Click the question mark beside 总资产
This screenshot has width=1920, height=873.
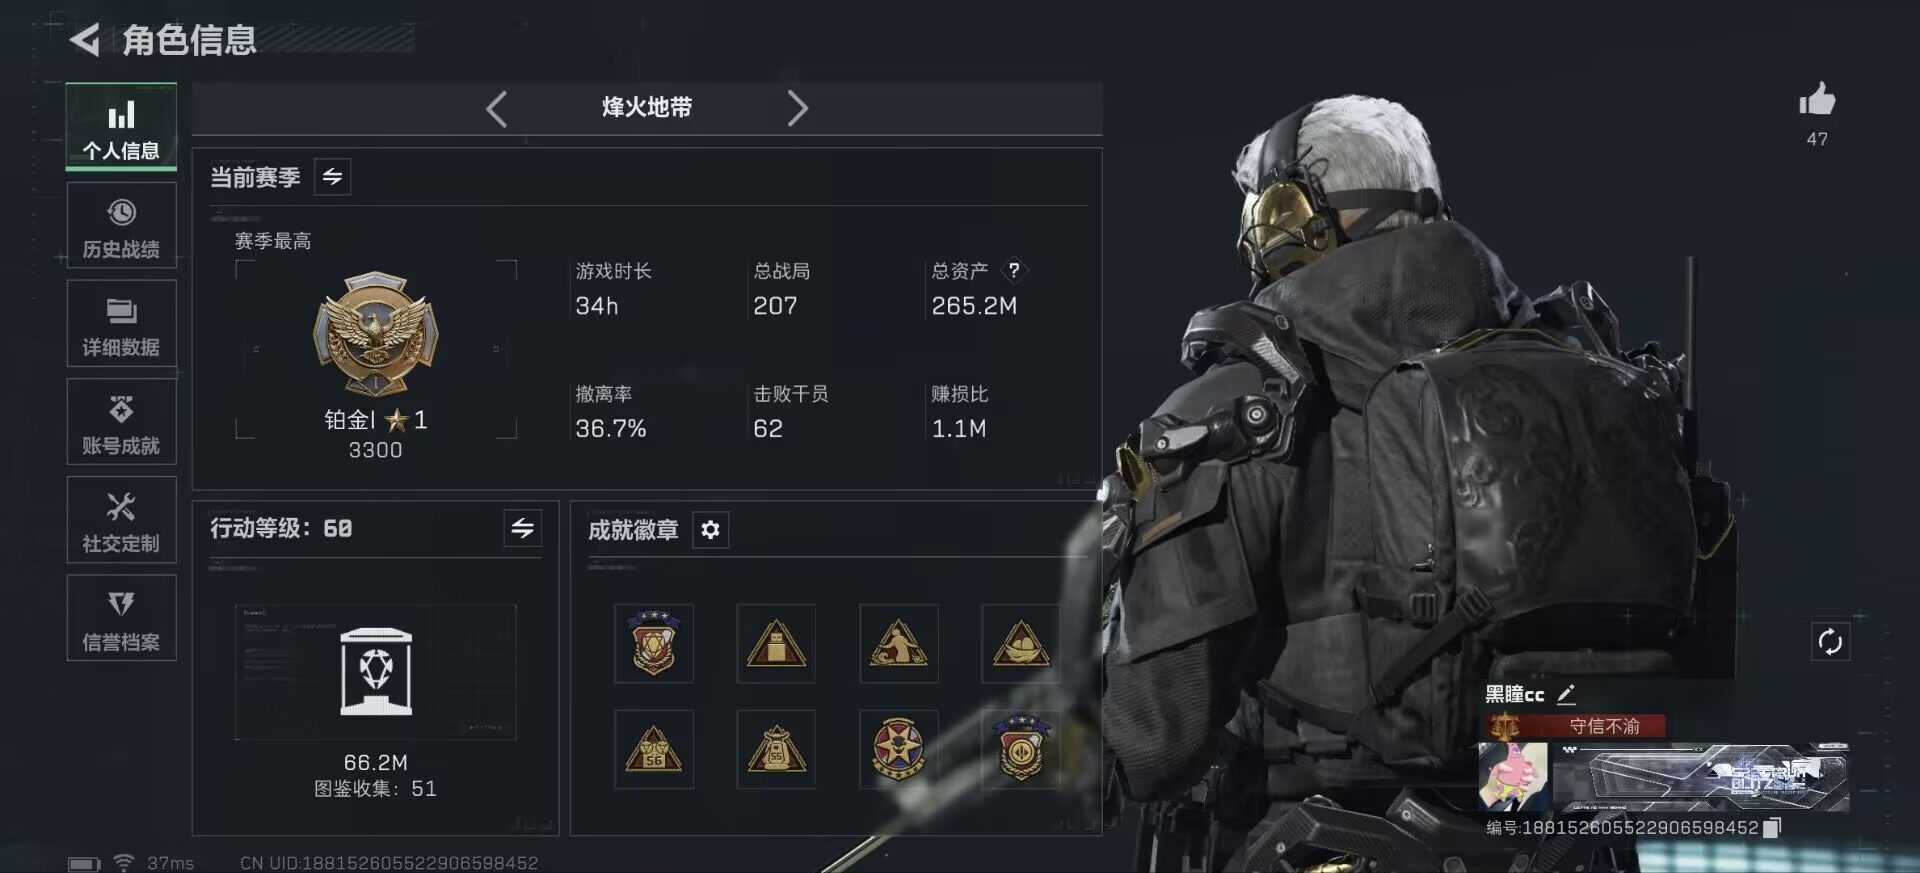[1014, 271]
